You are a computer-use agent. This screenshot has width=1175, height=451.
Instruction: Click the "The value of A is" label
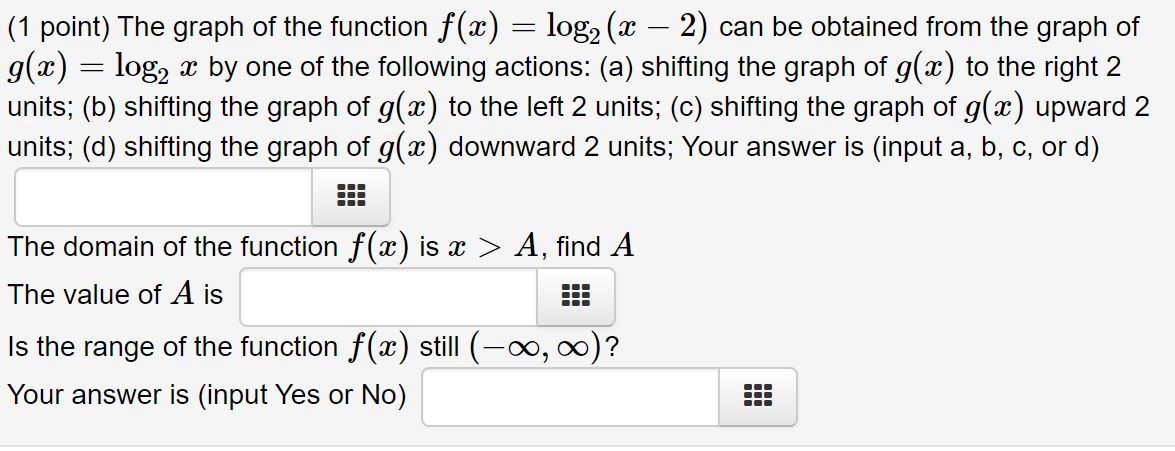pyautogui.click(x=115, y=295)
